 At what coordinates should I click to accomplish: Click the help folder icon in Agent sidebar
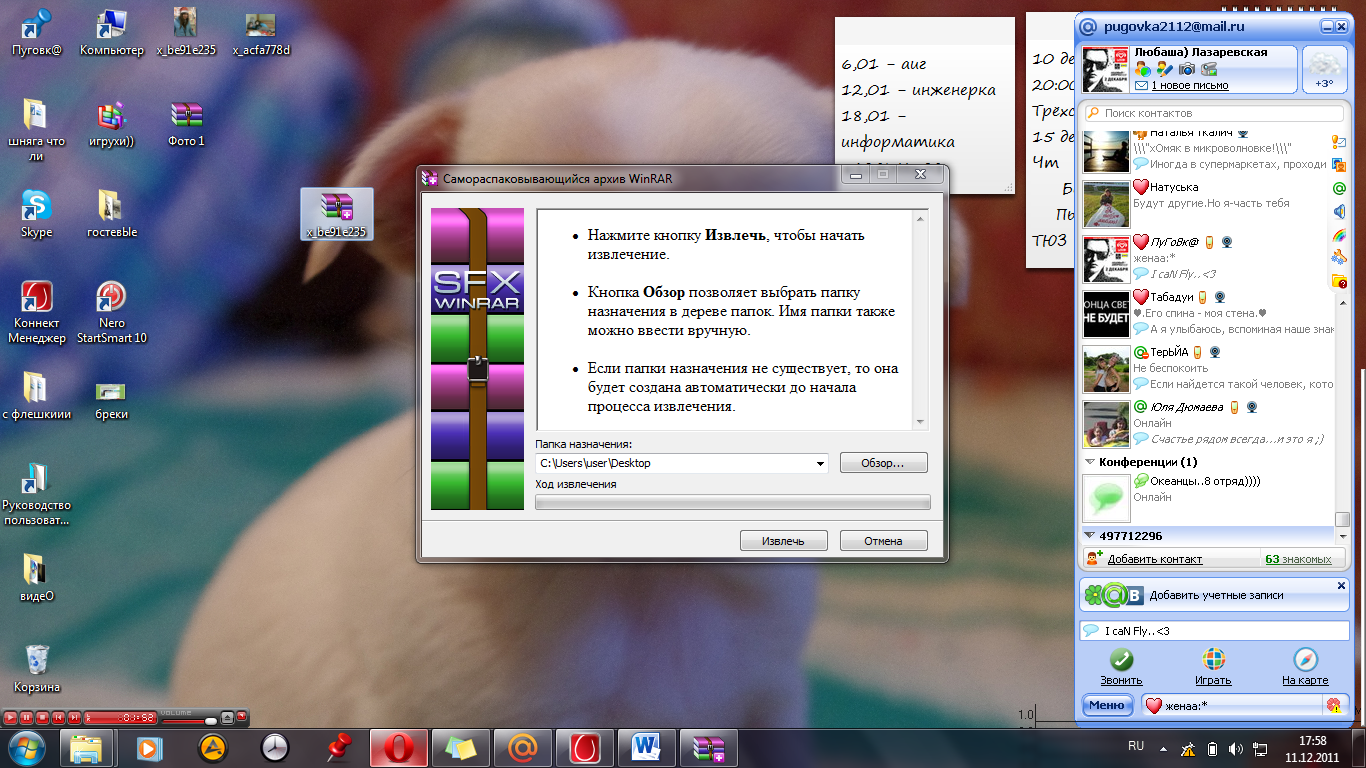pos(1340,282)
